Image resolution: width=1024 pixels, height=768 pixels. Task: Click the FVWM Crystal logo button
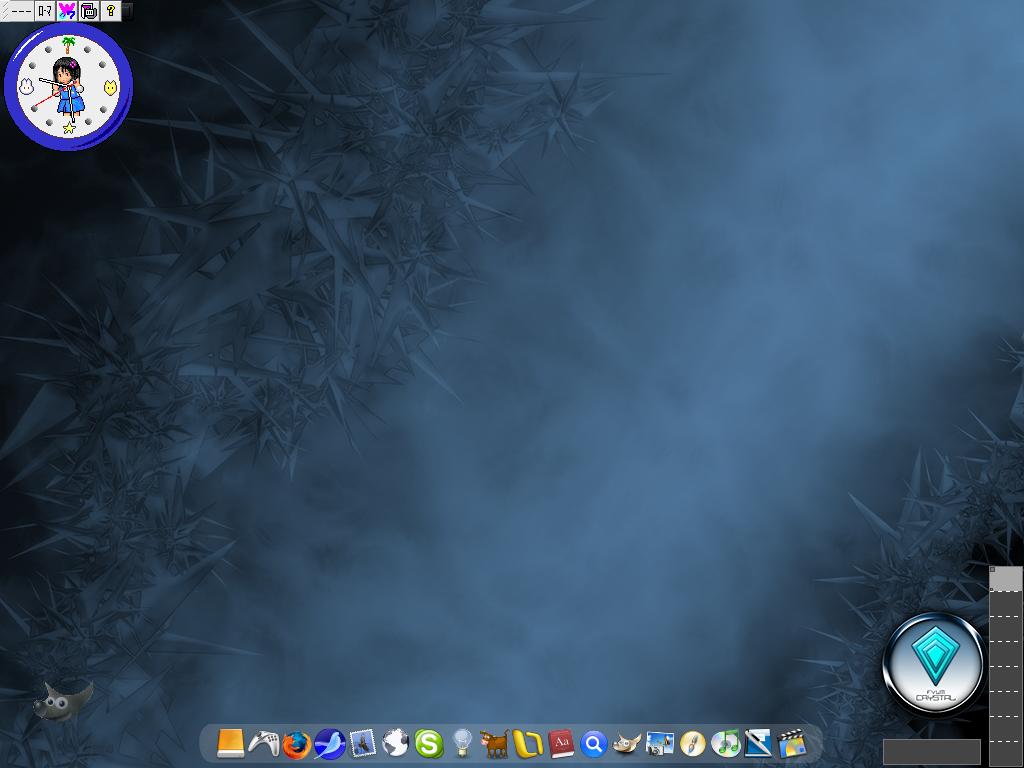934,664
